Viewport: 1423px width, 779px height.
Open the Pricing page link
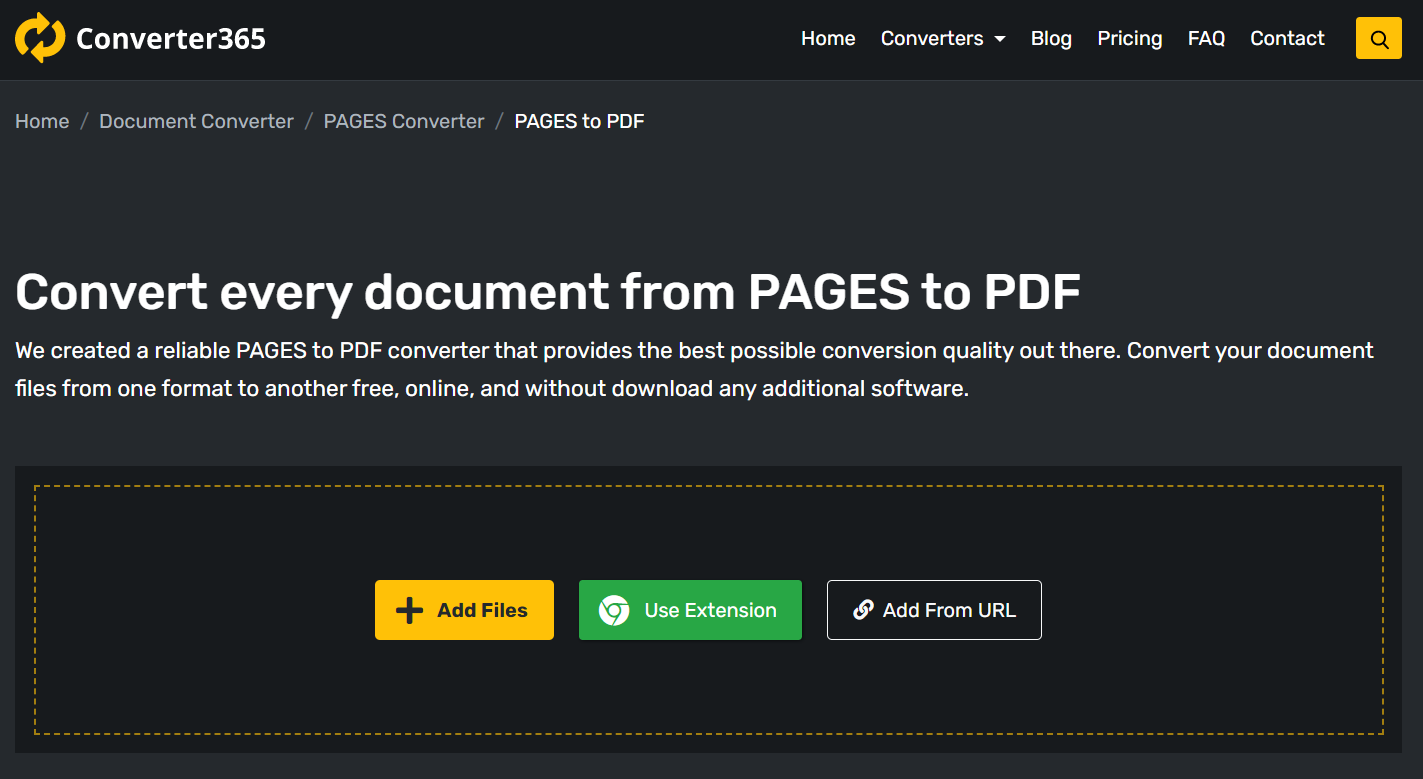click(1129, 38)
